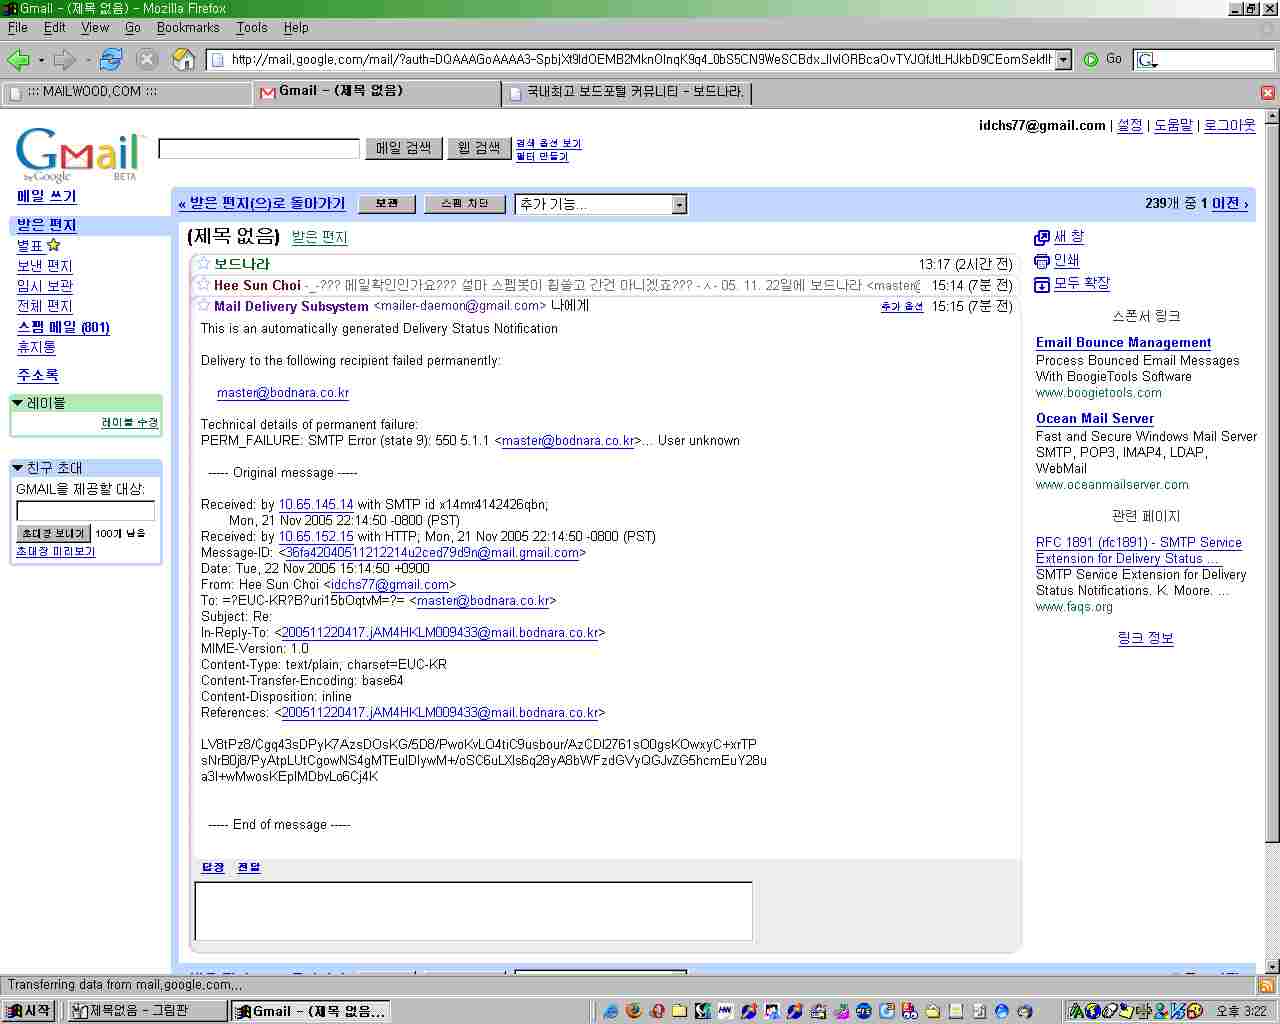The image size is (1280, 1024).
Task: Go to the home page icon
Action: point(183,60)
